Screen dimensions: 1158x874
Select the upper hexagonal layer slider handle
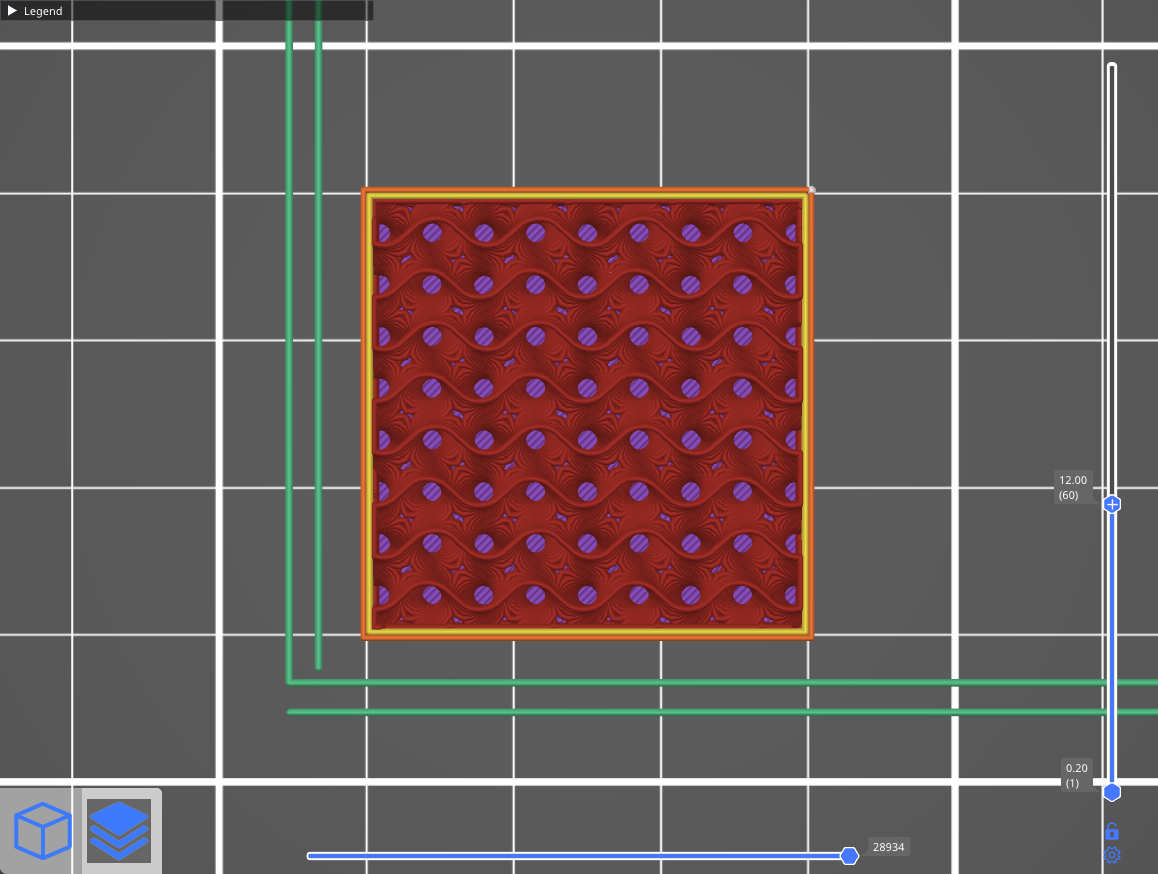(1112, 504)
